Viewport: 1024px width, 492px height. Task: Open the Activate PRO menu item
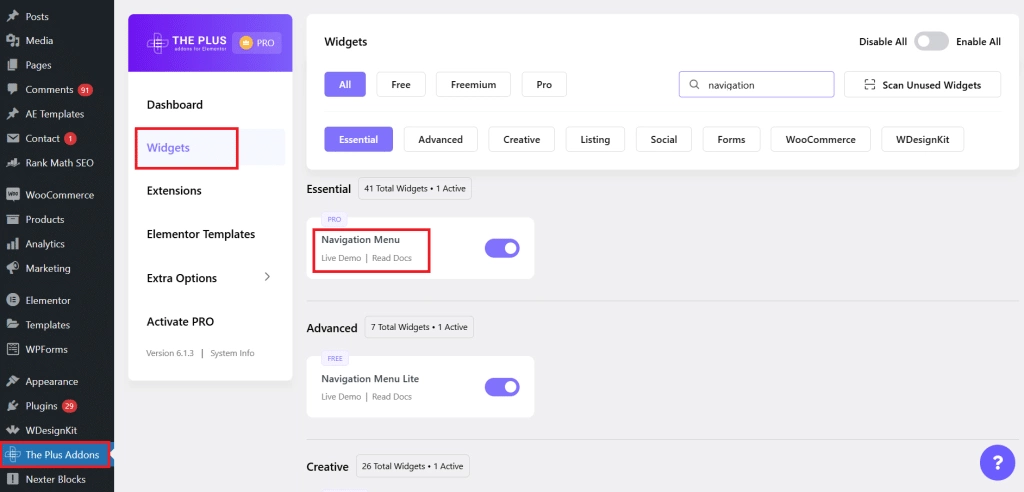pos(180,321)
